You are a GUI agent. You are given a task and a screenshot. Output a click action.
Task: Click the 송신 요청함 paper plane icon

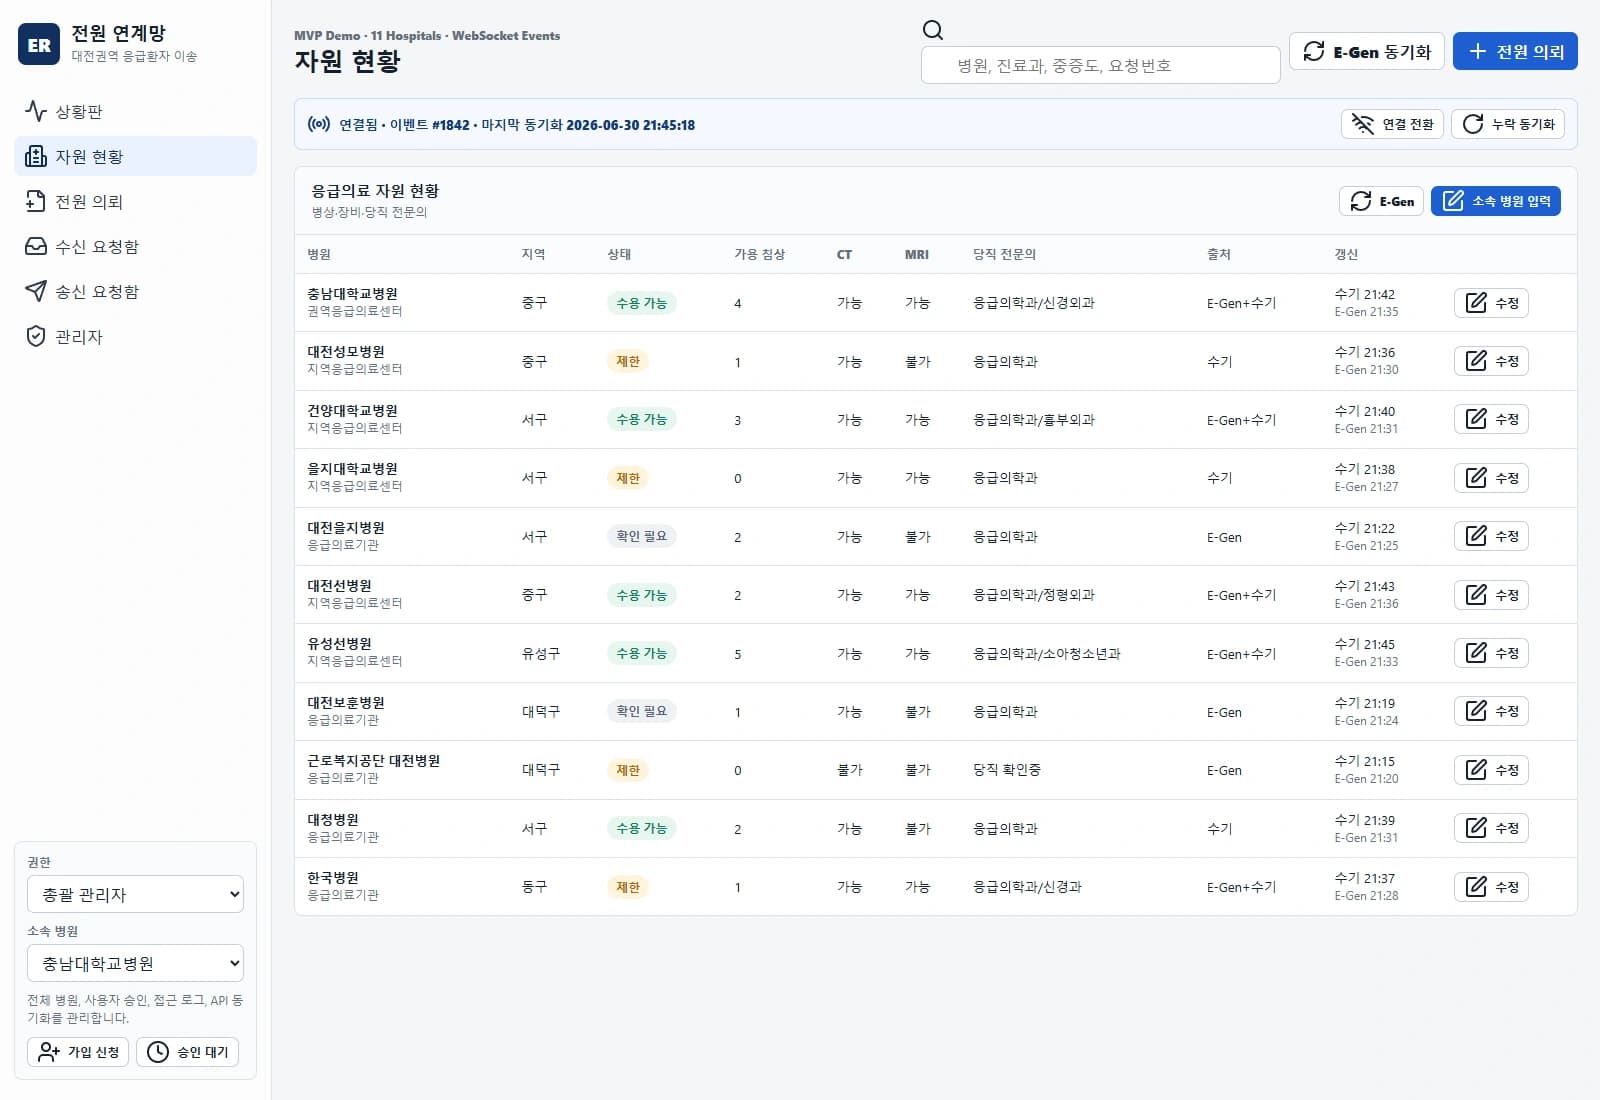click(x=36, y=291)
